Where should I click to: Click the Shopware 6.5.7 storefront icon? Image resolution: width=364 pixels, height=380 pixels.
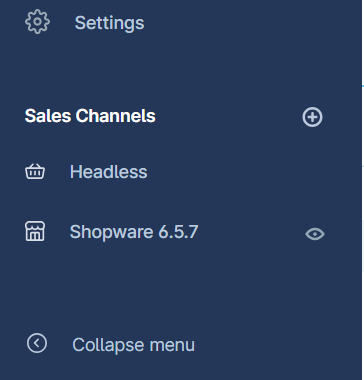35,231
